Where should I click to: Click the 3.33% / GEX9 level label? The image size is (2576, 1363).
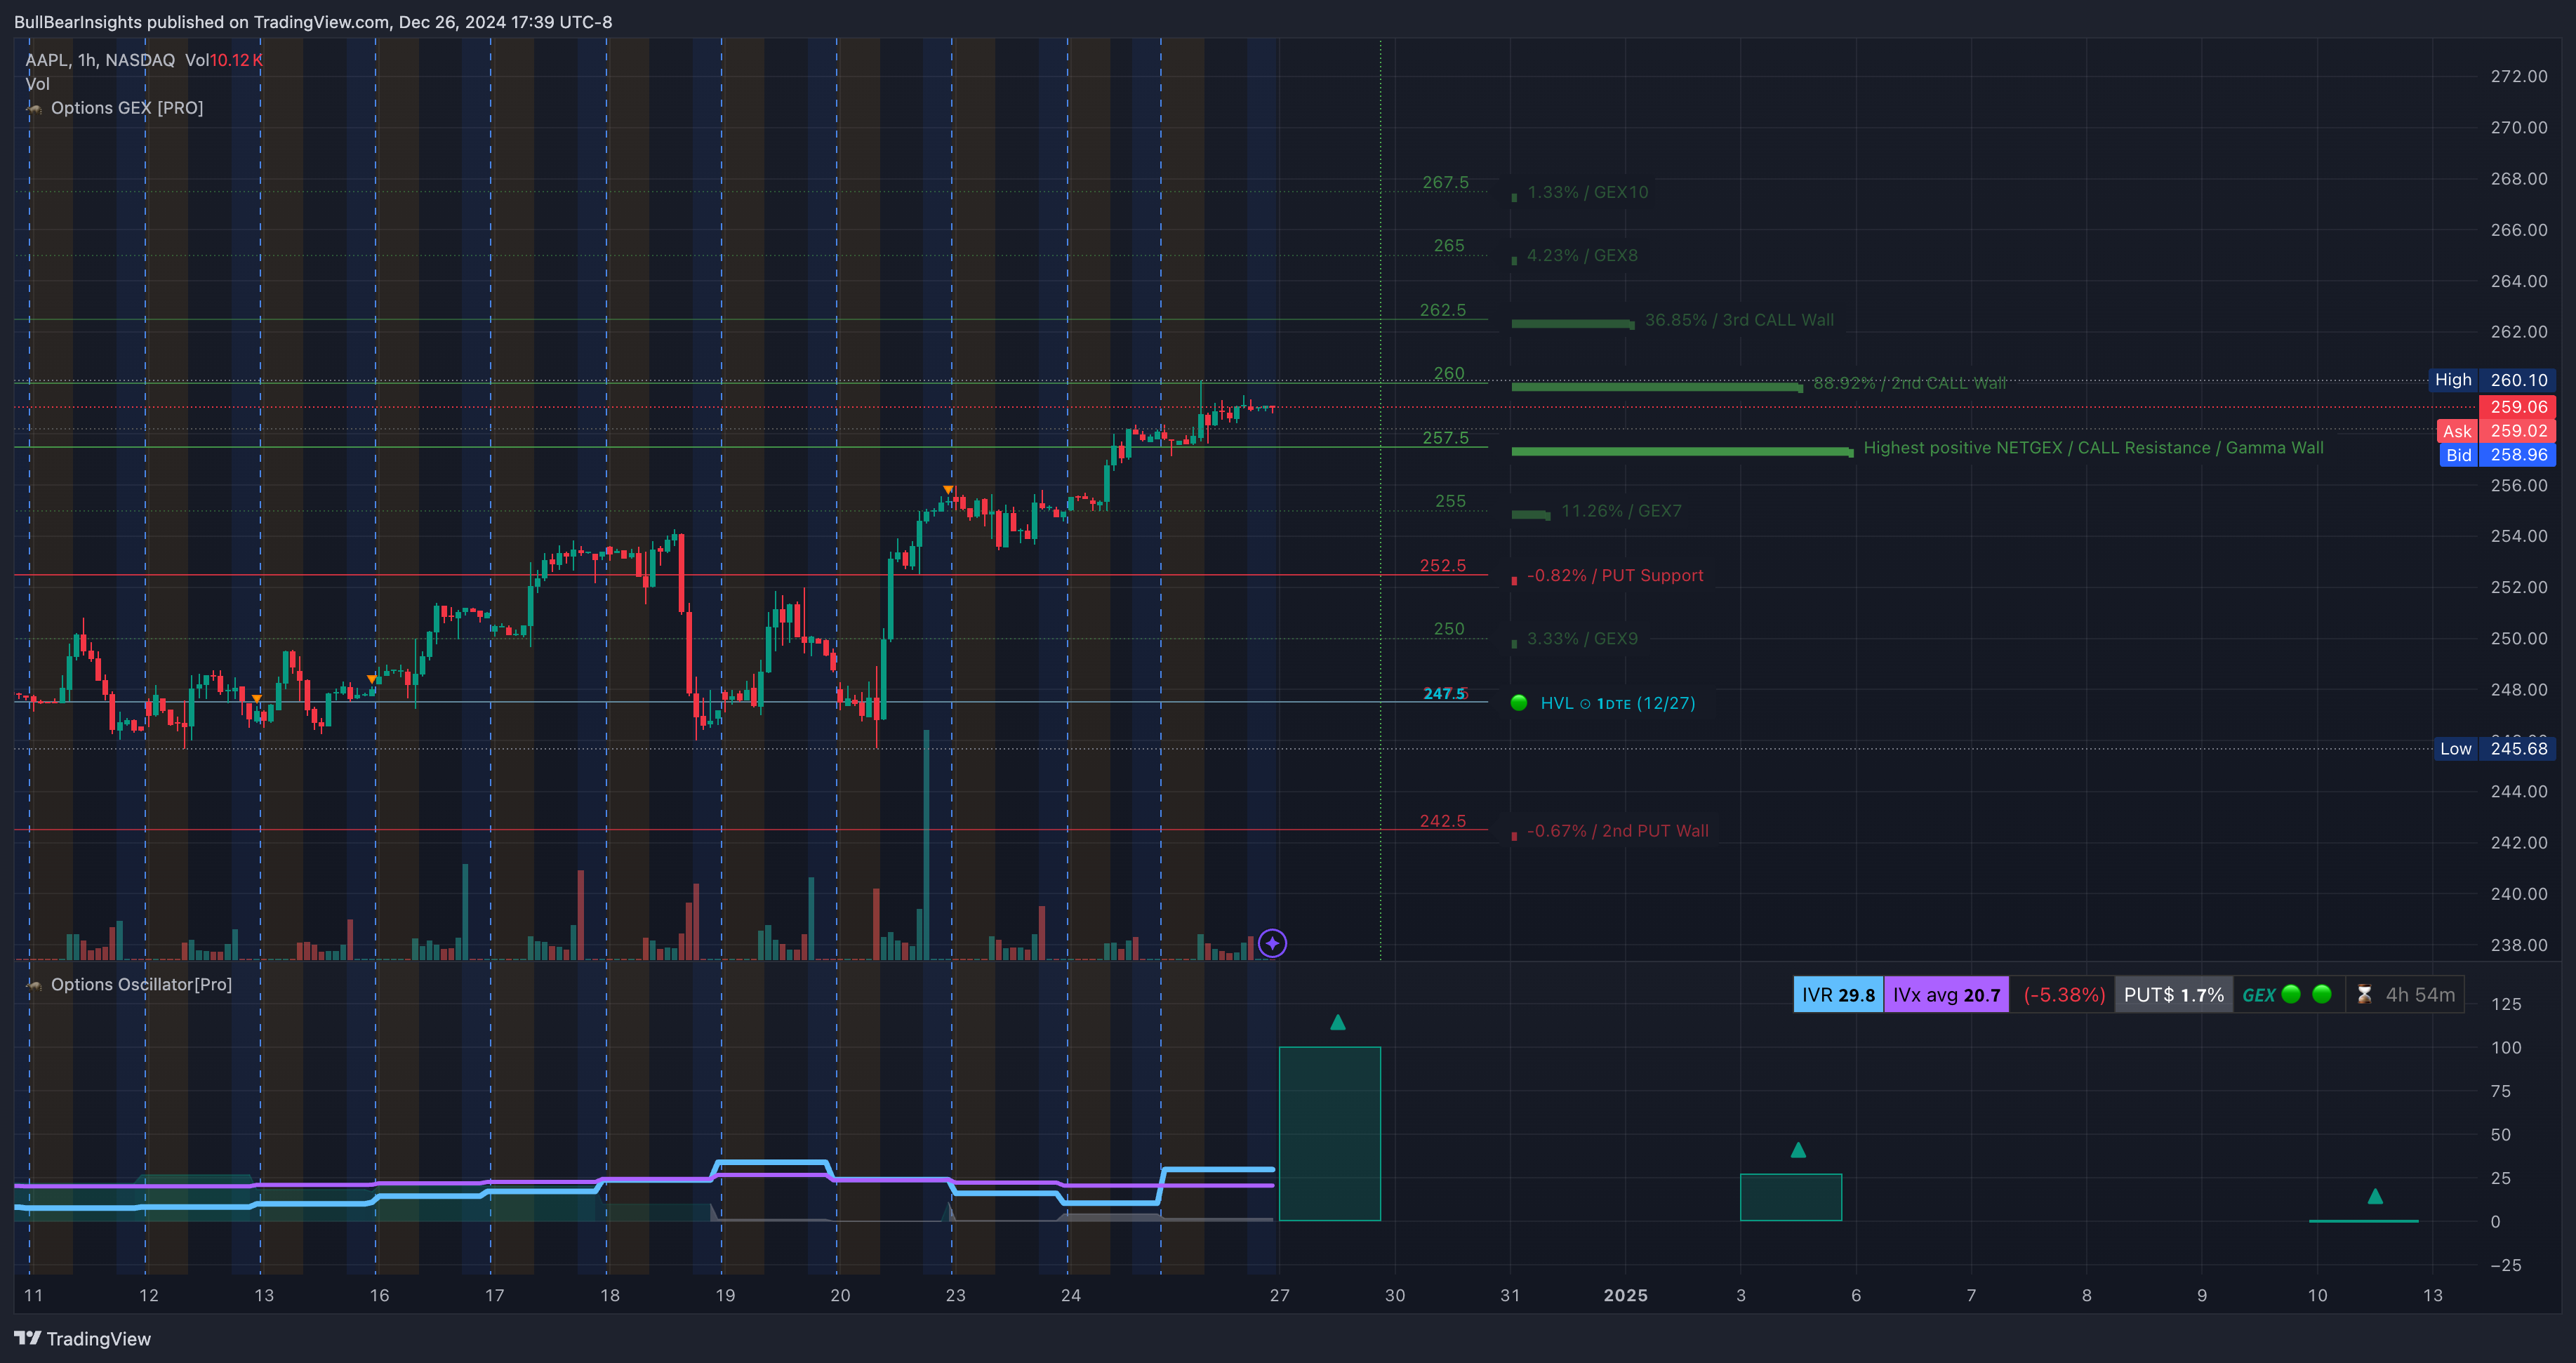tap(1582, 639)
